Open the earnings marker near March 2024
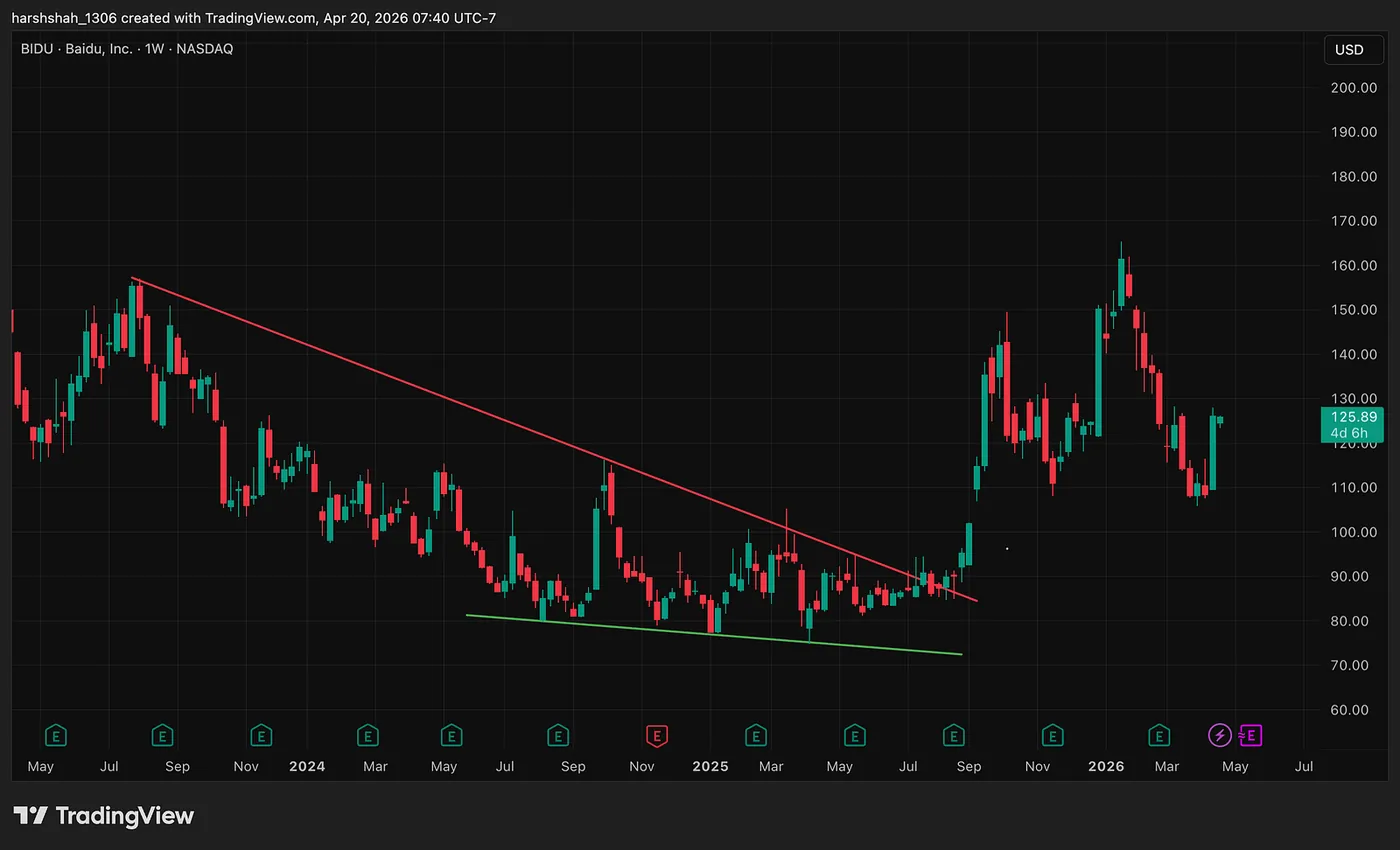Viewport: 1400px width, 850px height. tap(368, 736)
